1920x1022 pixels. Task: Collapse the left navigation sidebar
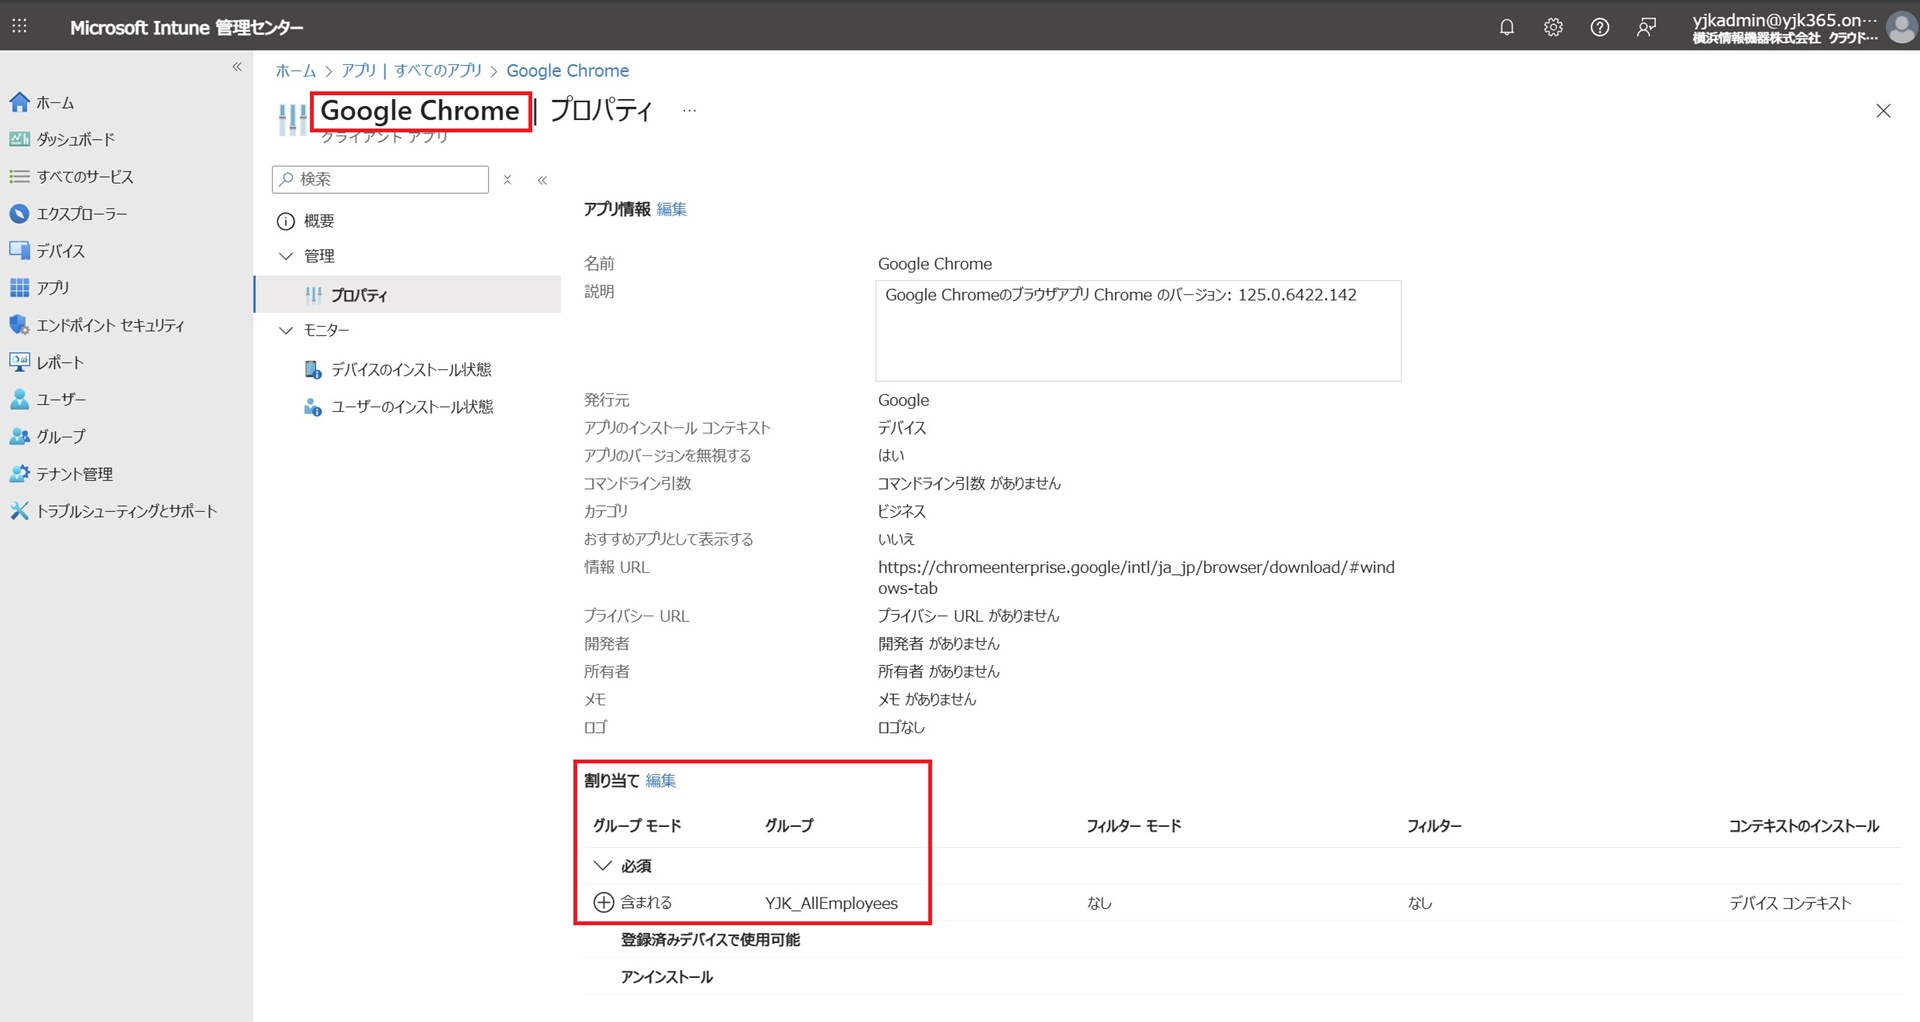tap(237, 67)
